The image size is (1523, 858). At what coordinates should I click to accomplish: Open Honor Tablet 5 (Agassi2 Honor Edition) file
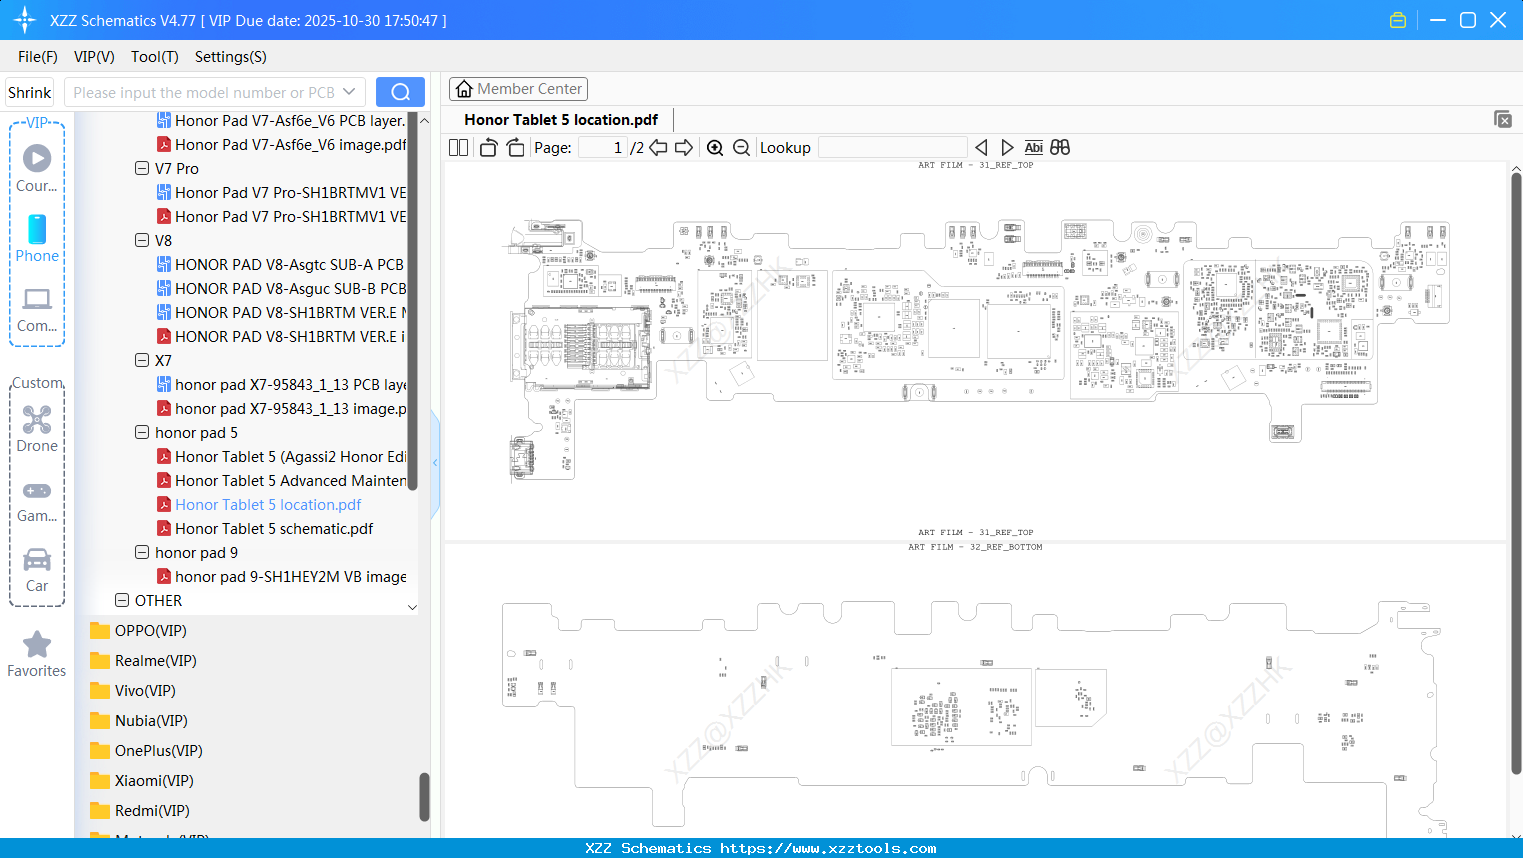[282, 456]
